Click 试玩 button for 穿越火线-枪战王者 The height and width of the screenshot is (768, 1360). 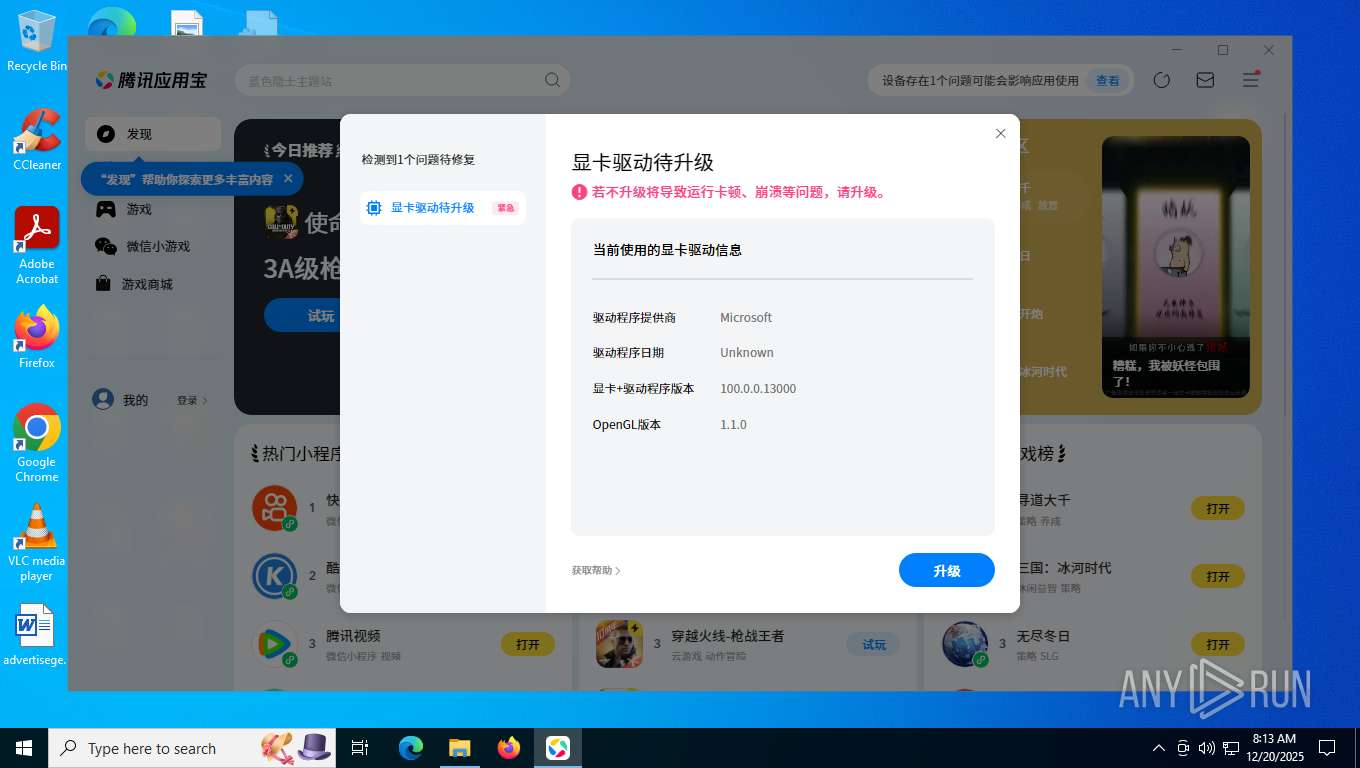coord(874,645)
